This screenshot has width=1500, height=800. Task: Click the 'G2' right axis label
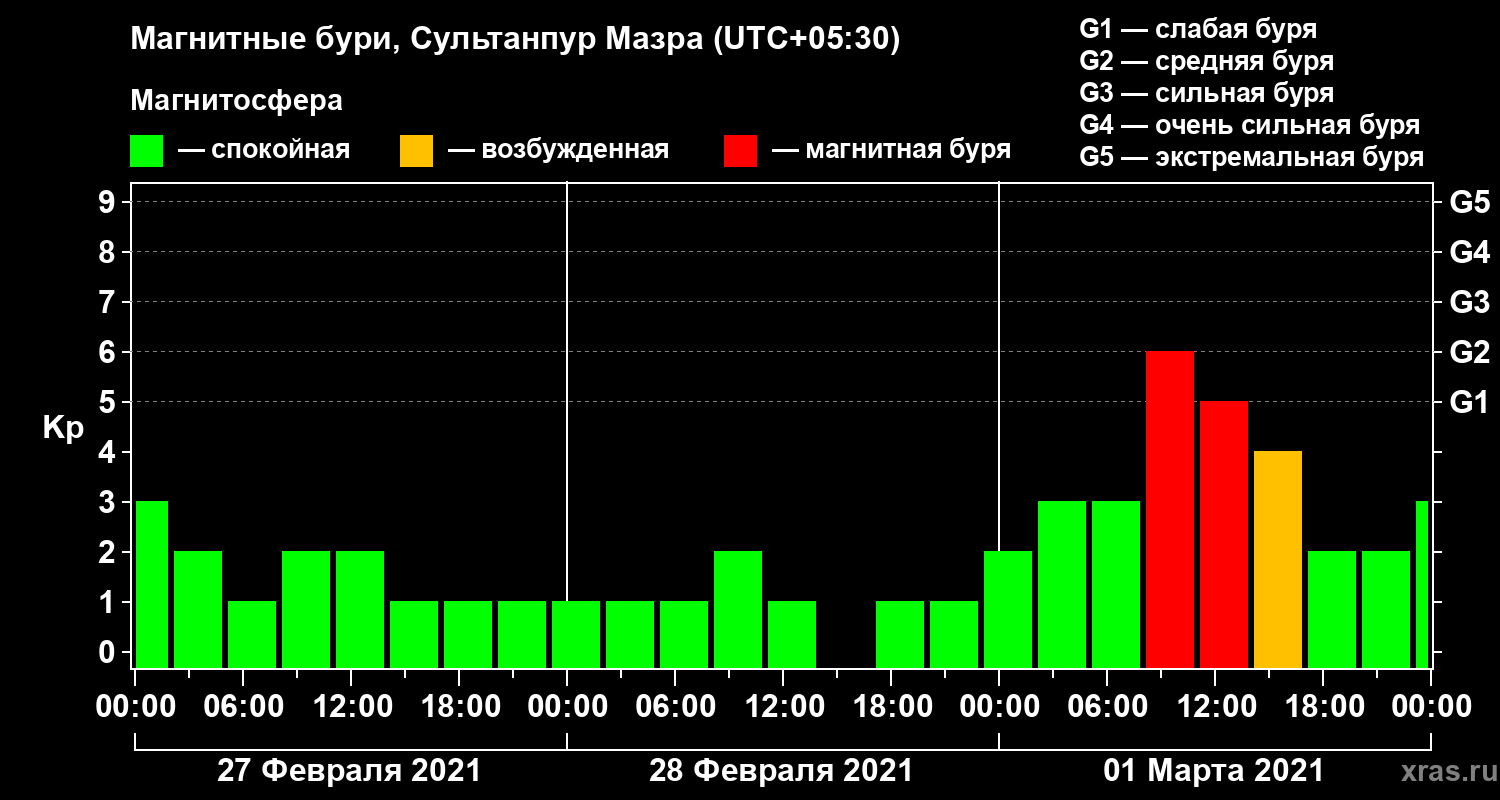(x=1470, y=353)
